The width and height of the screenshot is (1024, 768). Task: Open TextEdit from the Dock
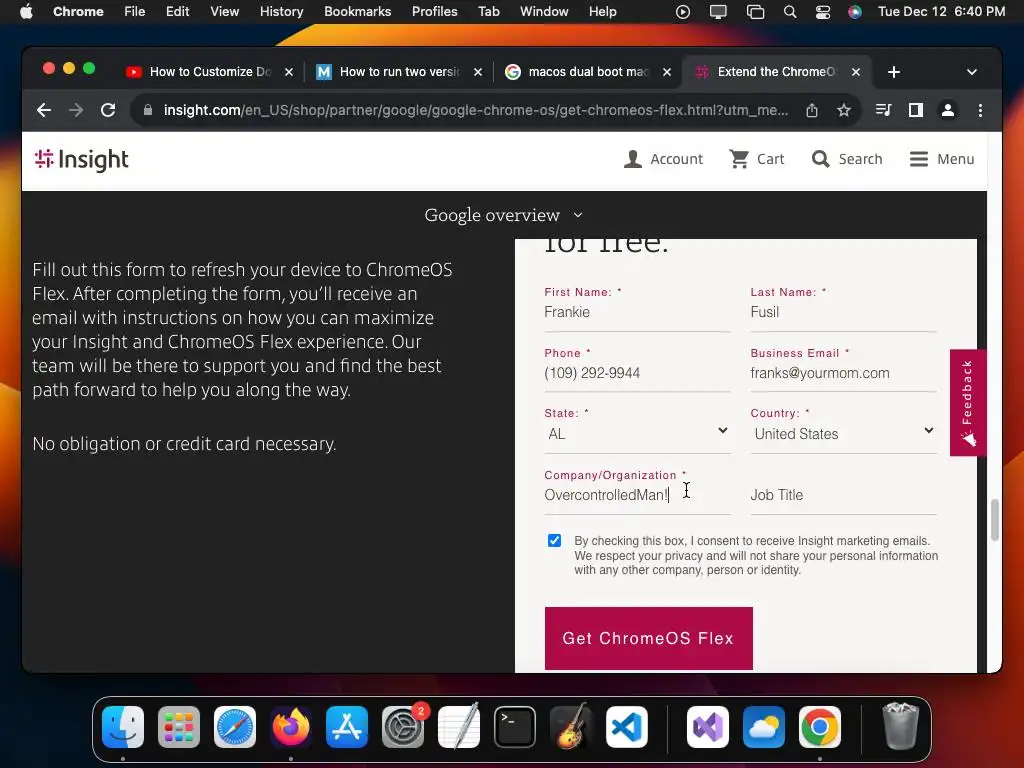click(x=459, y=727)
